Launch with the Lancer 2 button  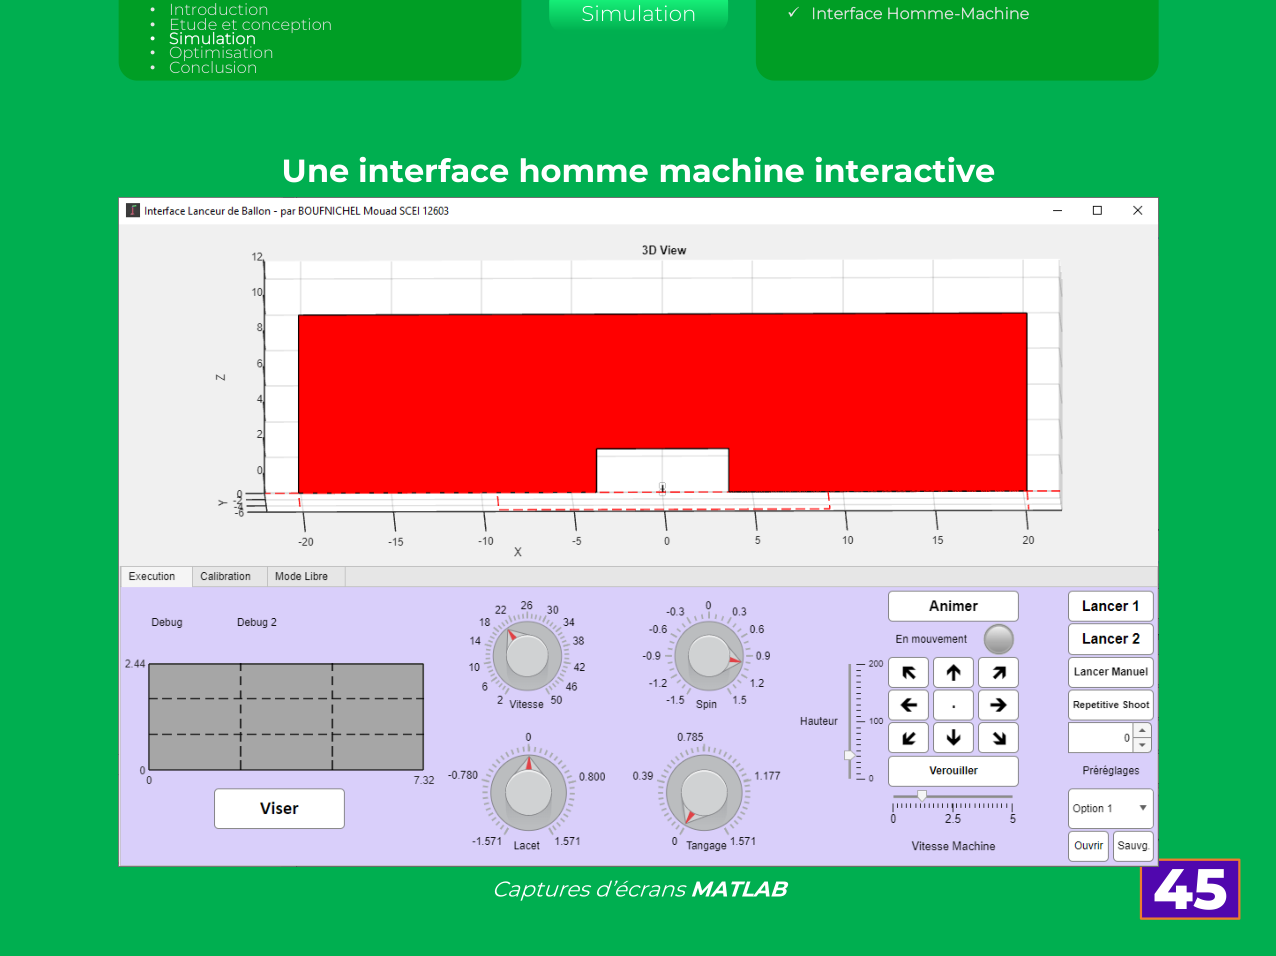tap(1110, 639)
